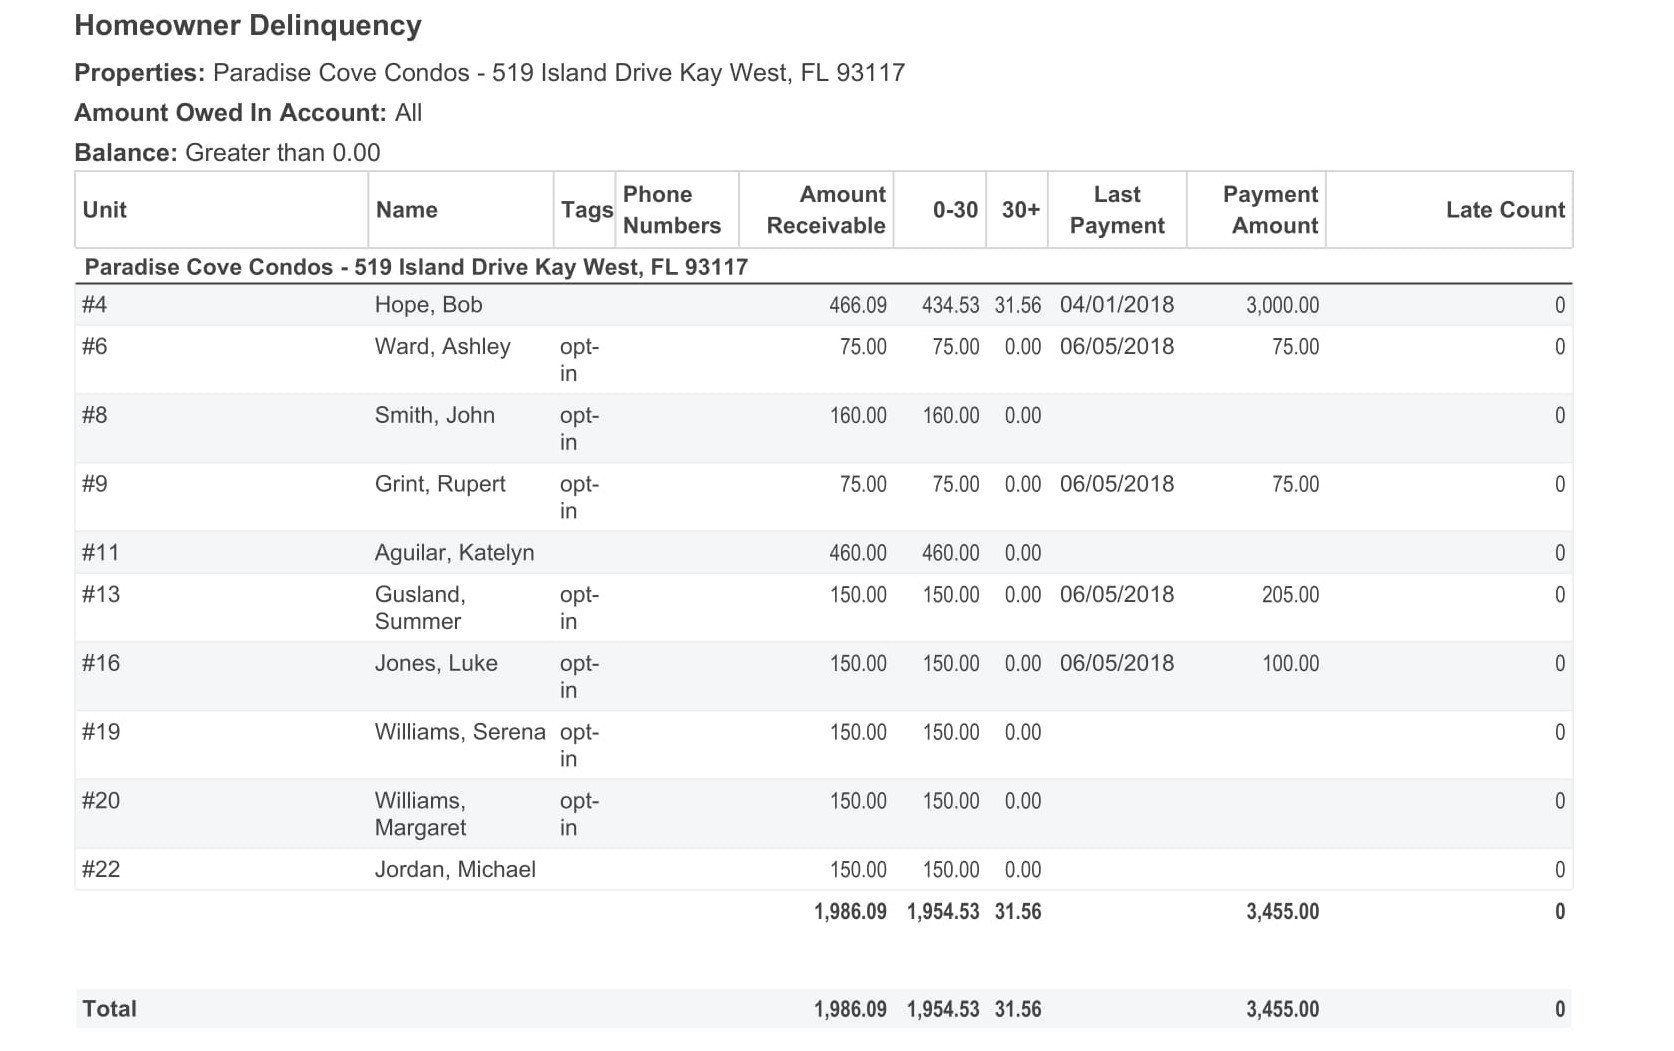This screenshot has width=1674, height=1051.
Task: Click unit #8 in the table
Action: [95, 416]
